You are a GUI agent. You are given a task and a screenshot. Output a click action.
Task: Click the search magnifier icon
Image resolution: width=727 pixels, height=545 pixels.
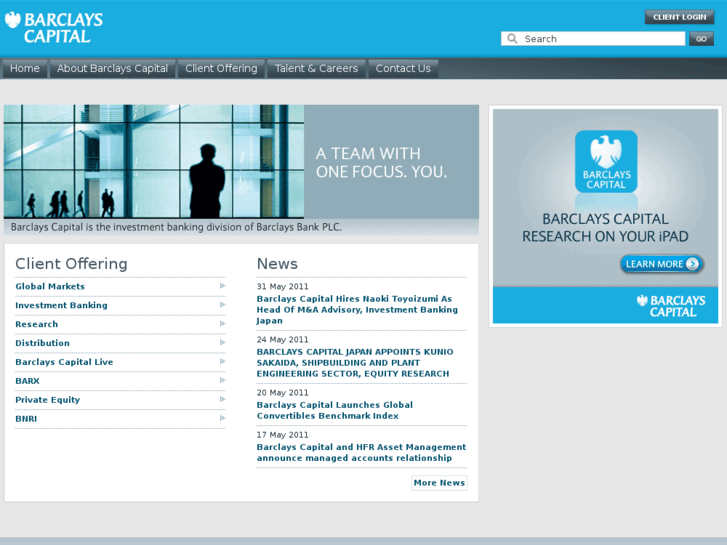pyautogui.click(x=512, y=38)
